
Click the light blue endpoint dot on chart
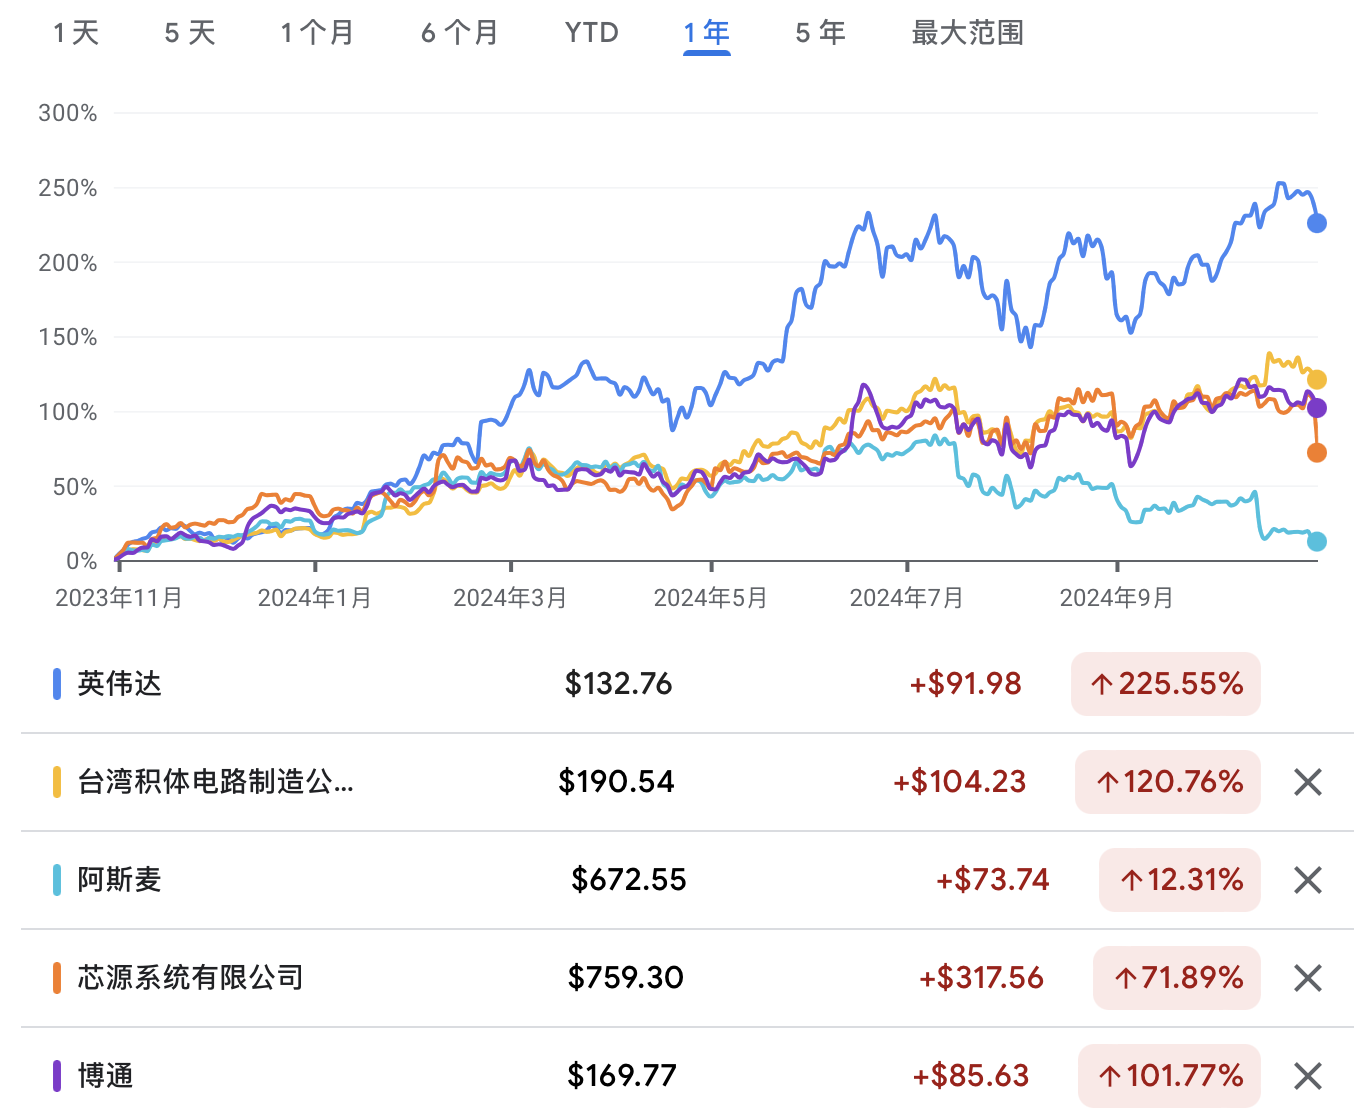(x=1317, y=541)
